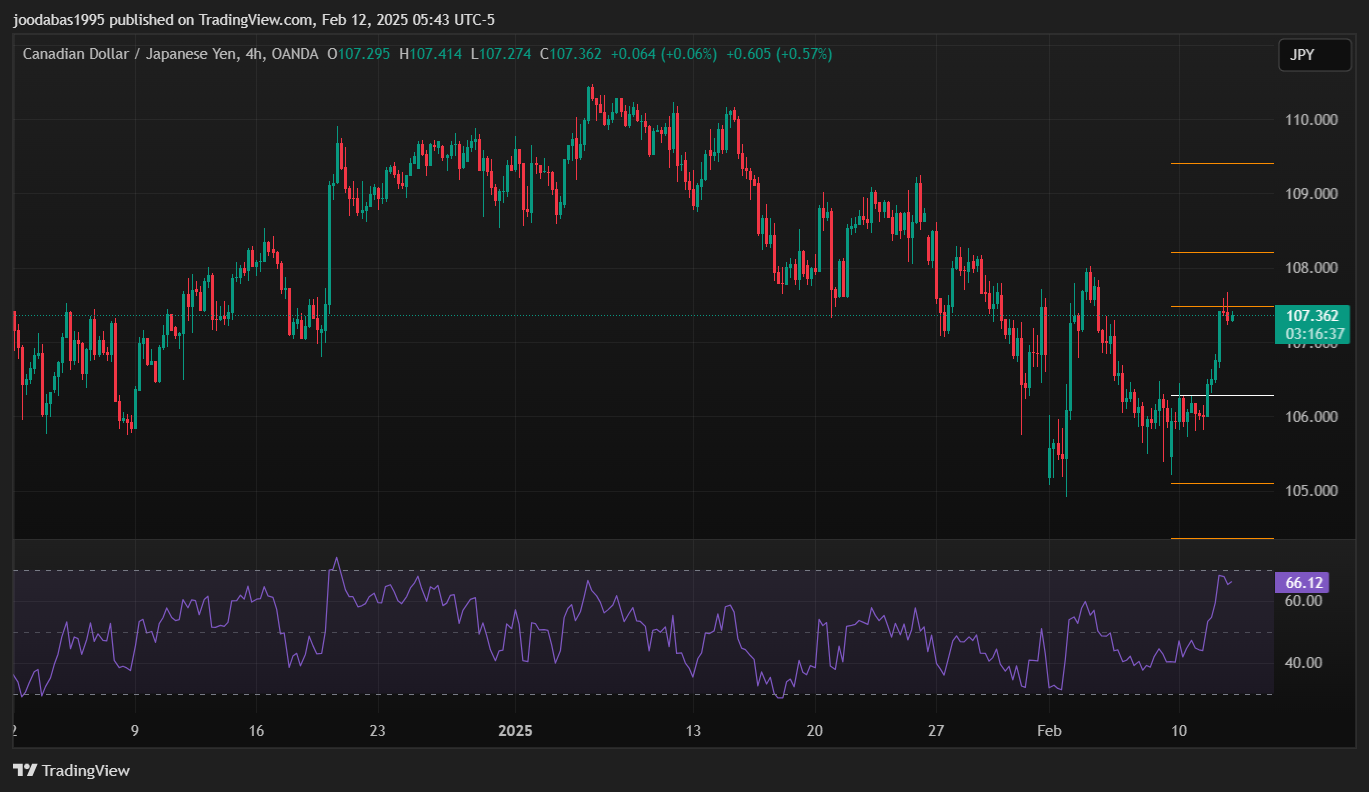This screenshot has height=792, width=1369.
Task: Open the joodabas1995 published header text
Action: click(253, 19)
